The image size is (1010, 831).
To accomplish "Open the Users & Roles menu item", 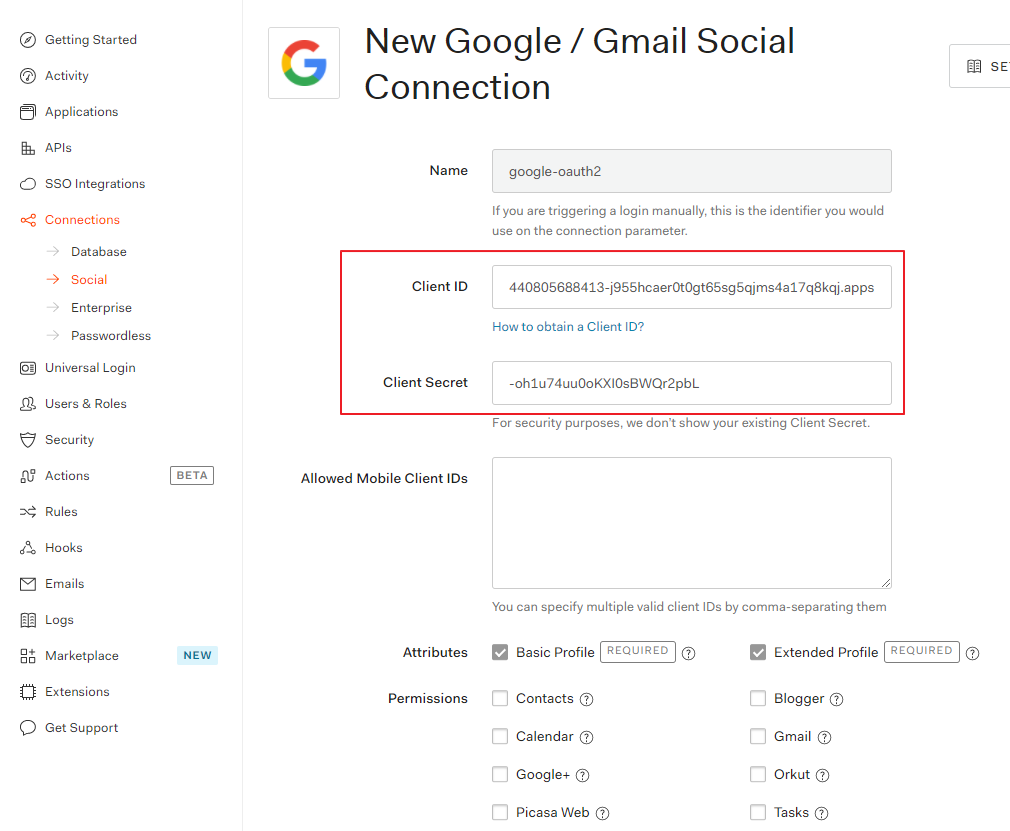I will click(86, 404).
